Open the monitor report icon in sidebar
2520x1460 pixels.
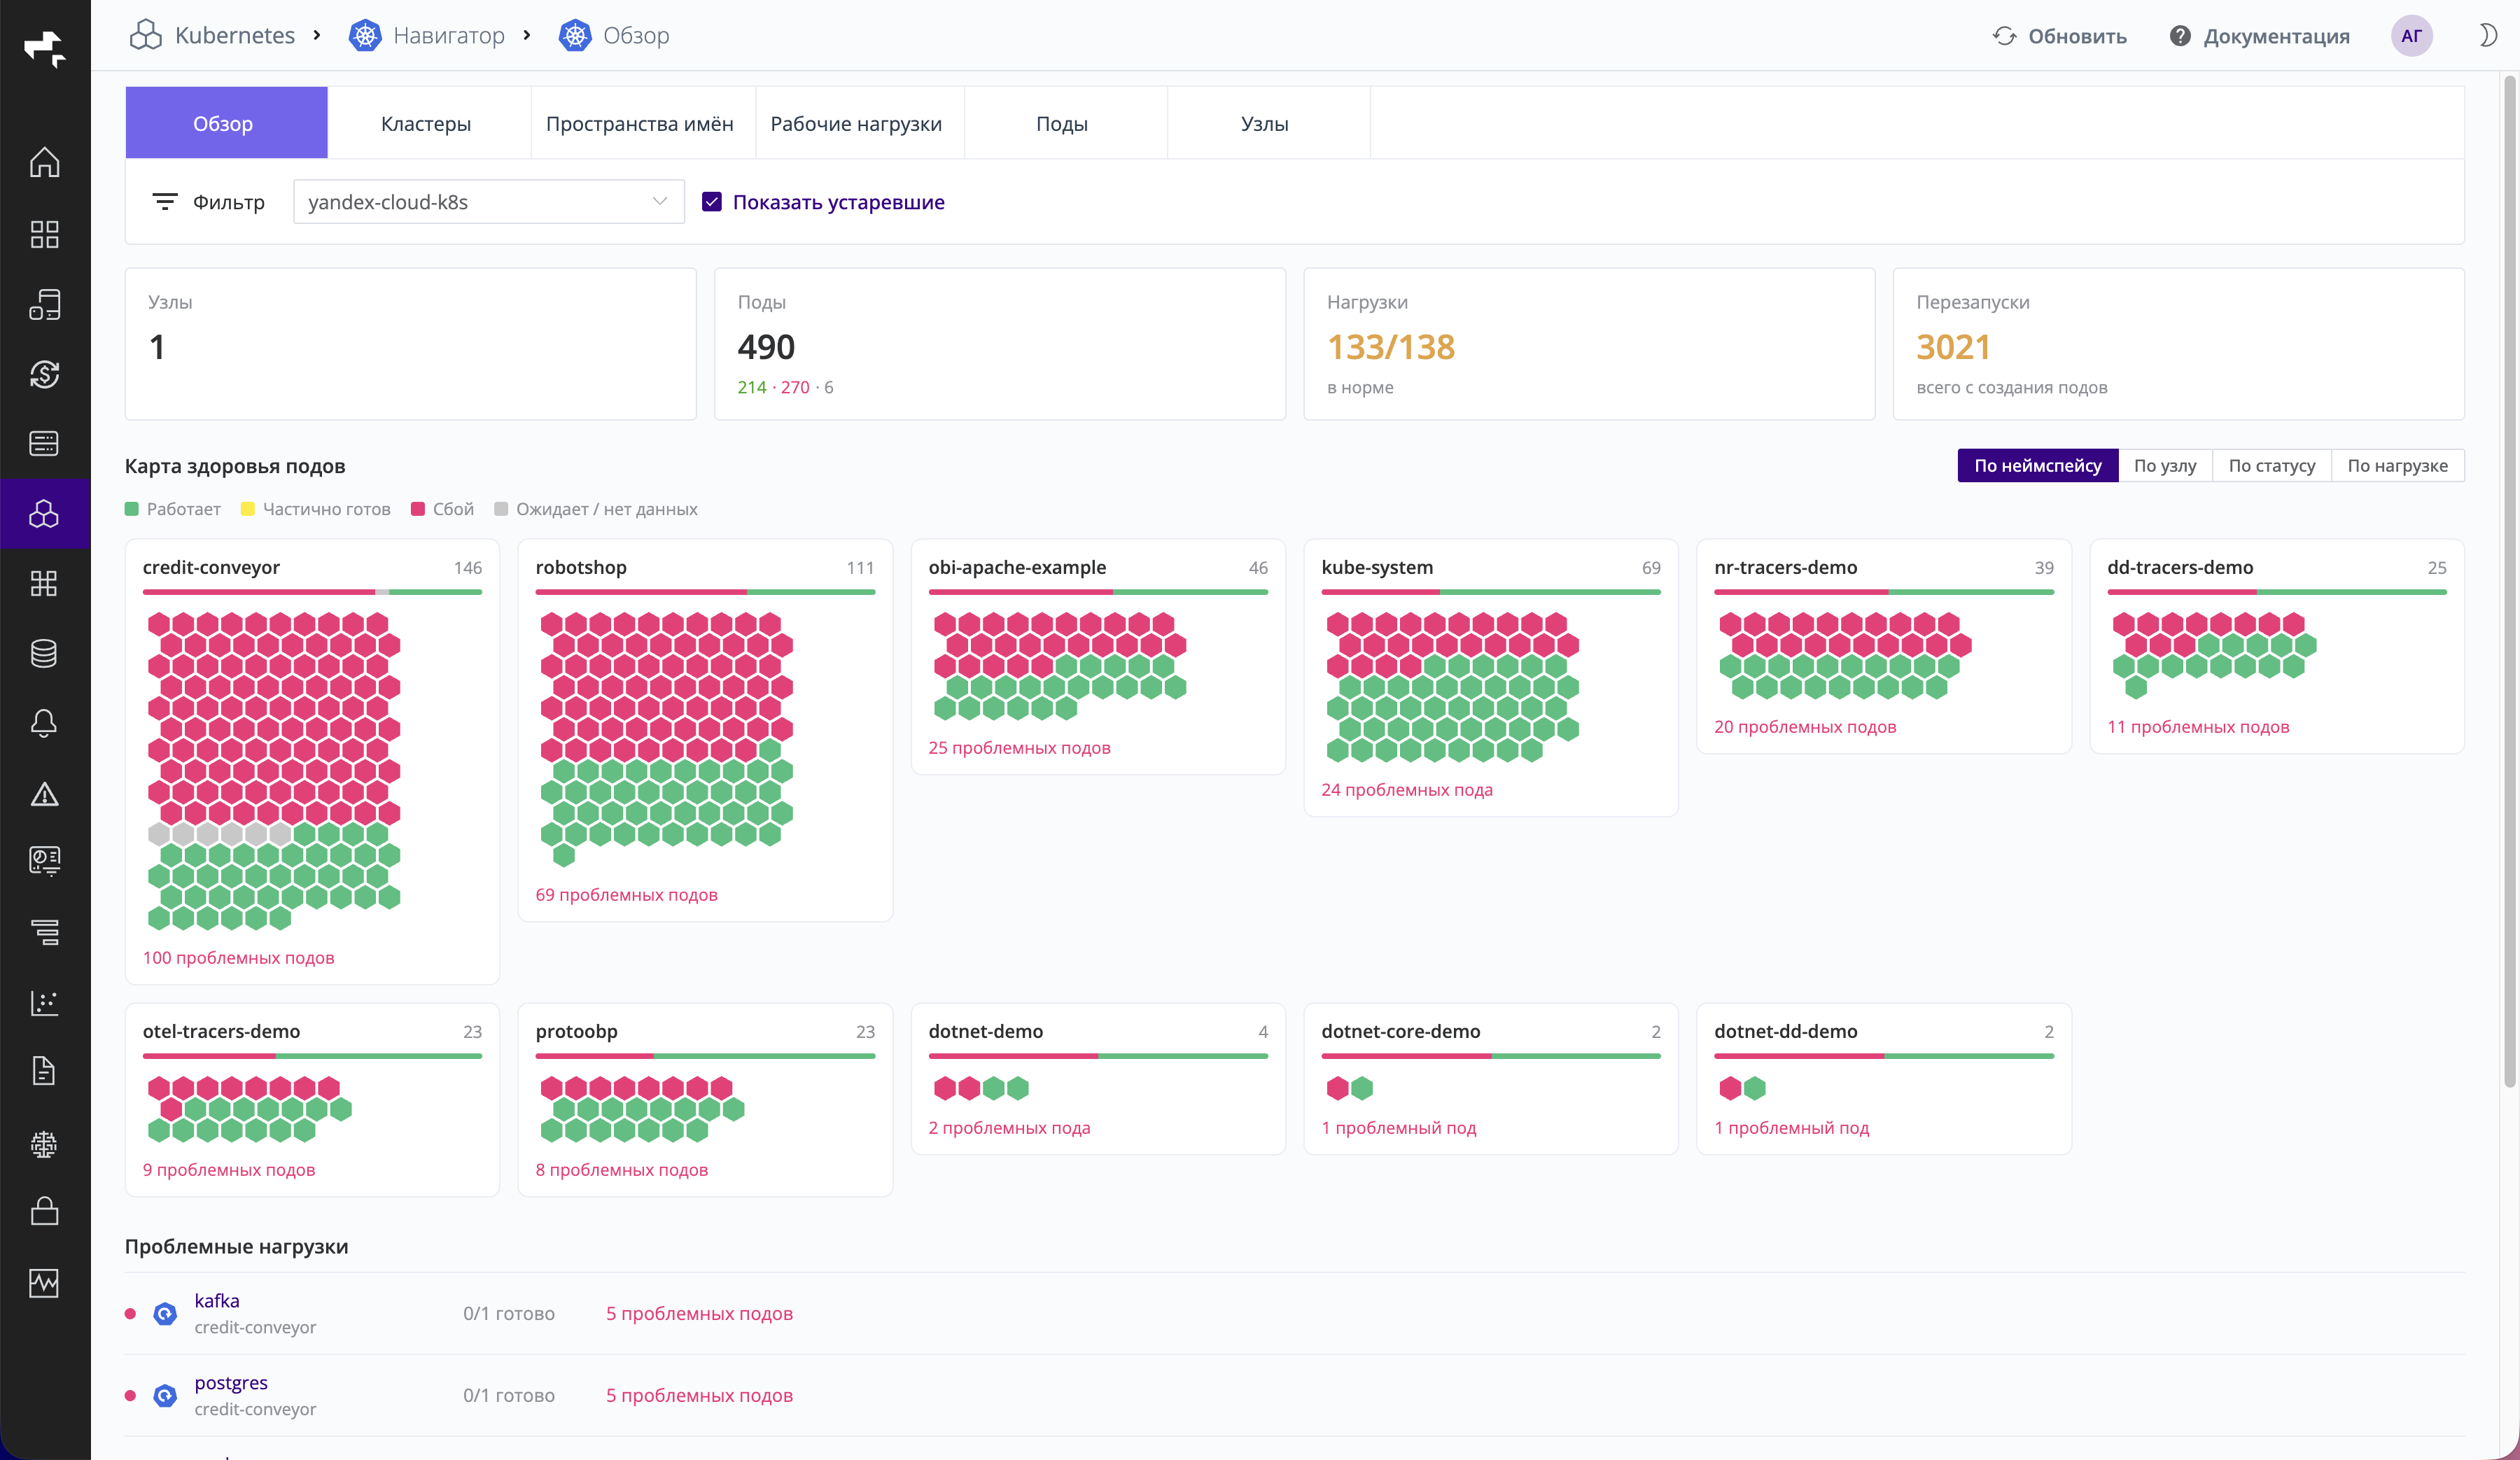point(44,861)
